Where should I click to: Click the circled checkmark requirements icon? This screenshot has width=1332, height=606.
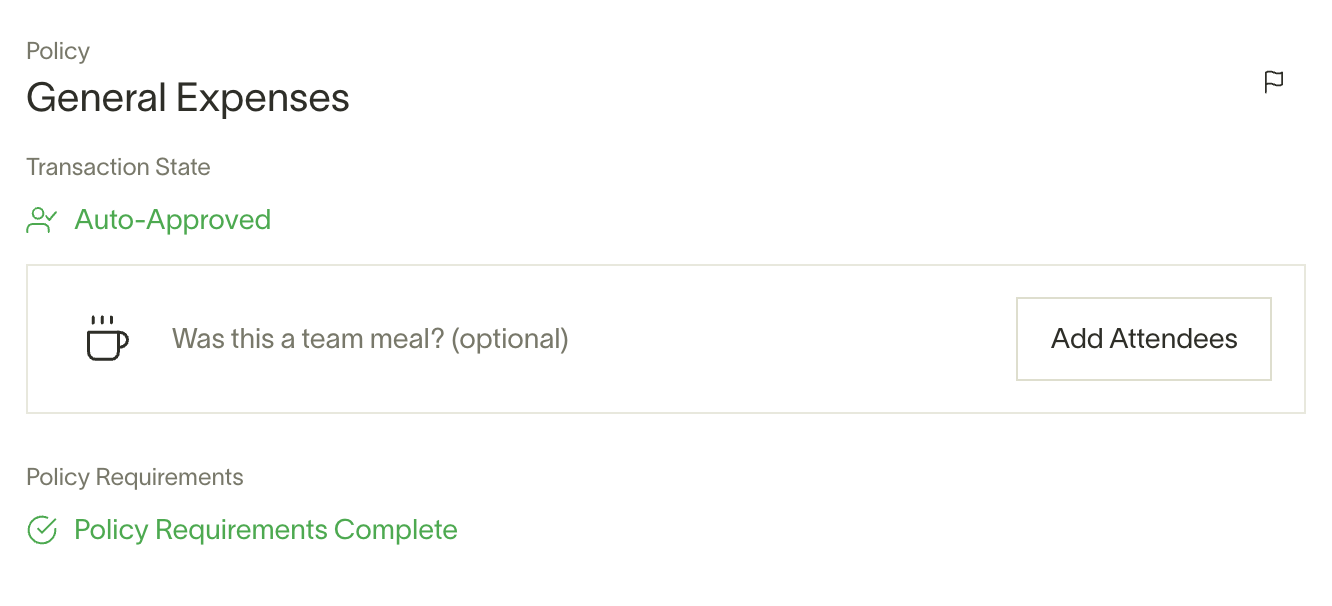[41, 530]
